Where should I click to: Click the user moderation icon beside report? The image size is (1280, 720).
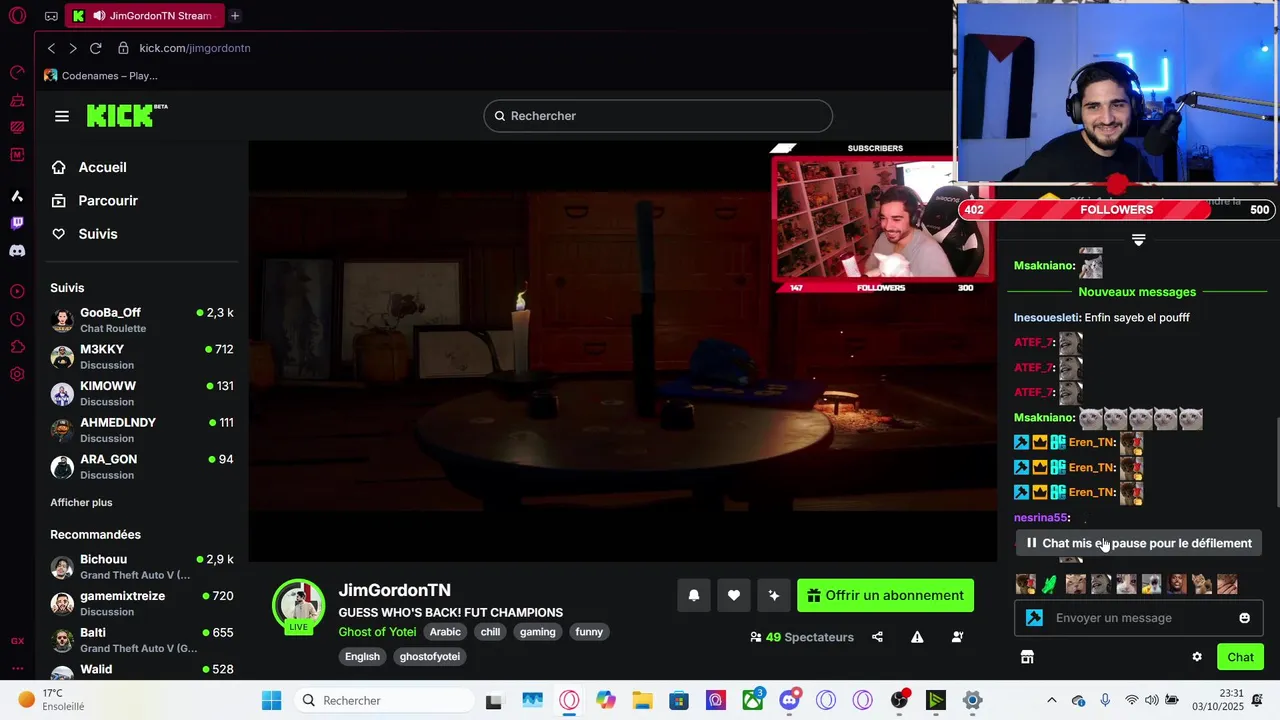[x=957, y=637]
